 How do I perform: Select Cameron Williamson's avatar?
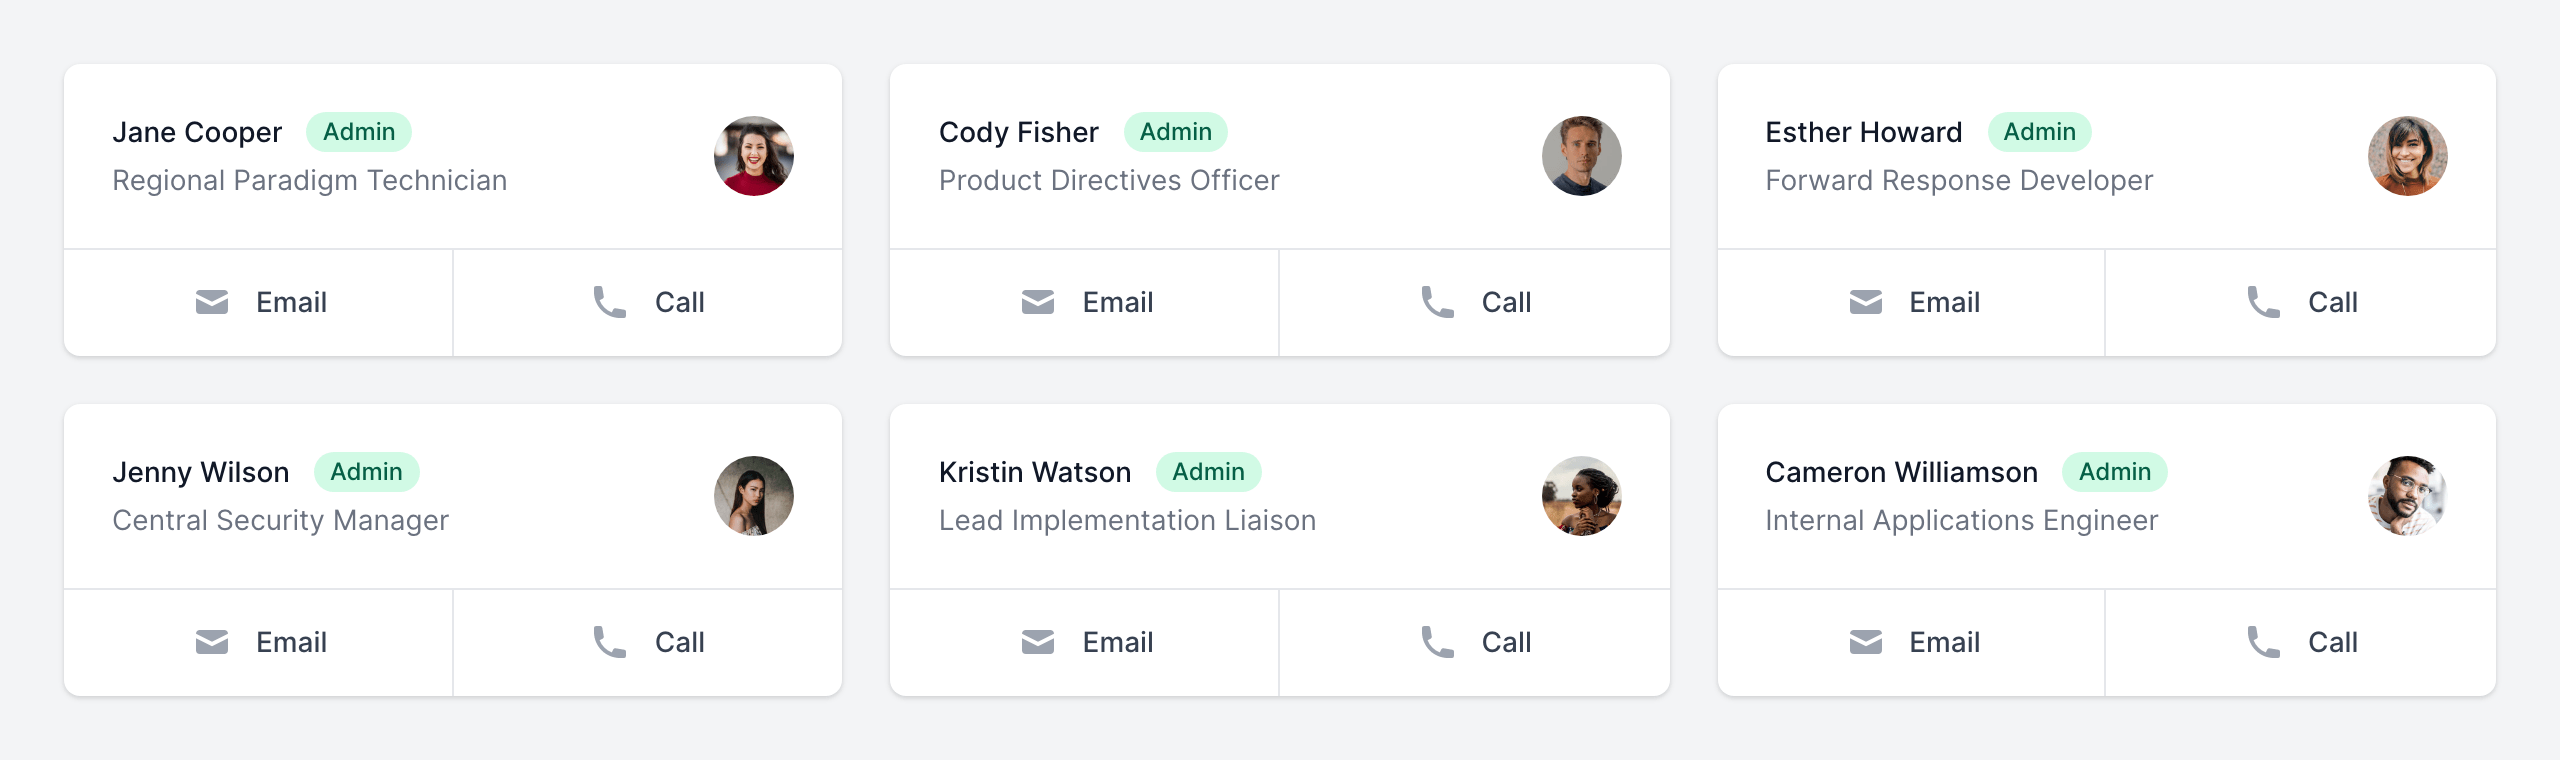[x=2408, y=496]
